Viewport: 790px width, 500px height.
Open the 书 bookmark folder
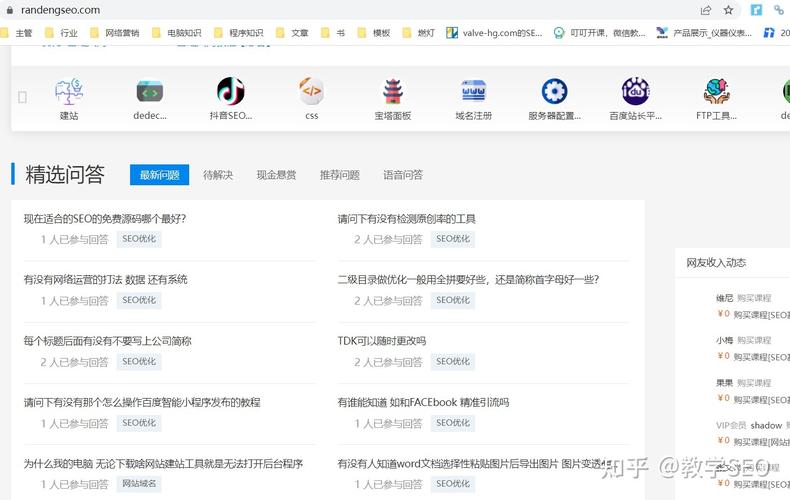point(333,33)
